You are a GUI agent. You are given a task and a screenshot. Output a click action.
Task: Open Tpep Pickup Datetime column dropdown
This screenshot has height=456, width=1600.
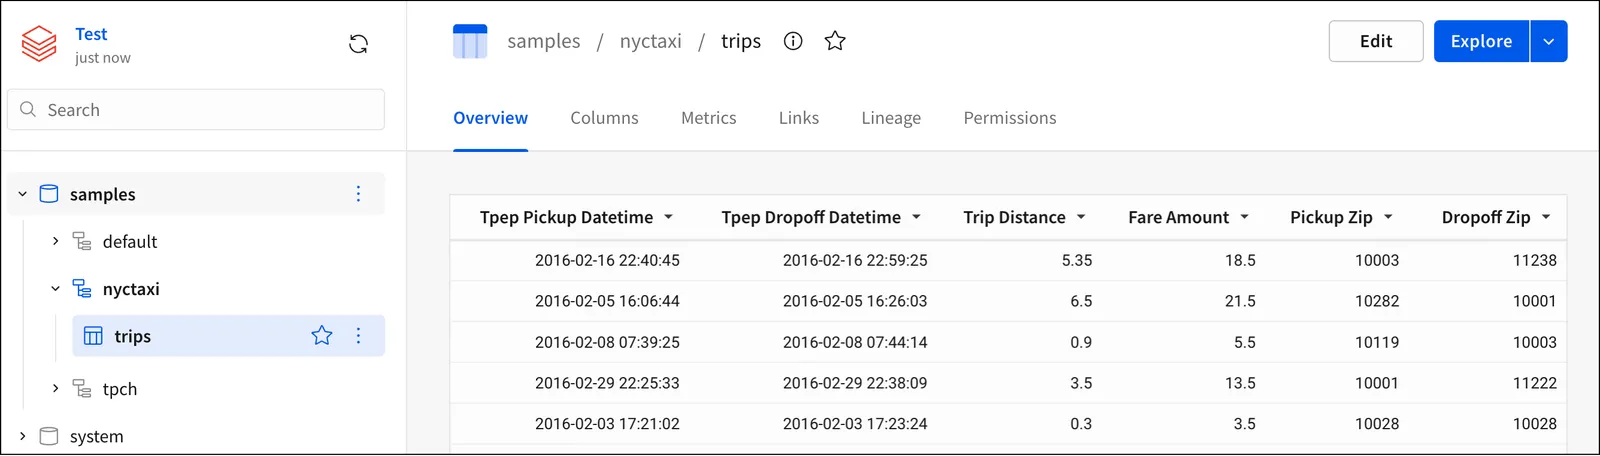click(668, 217)
